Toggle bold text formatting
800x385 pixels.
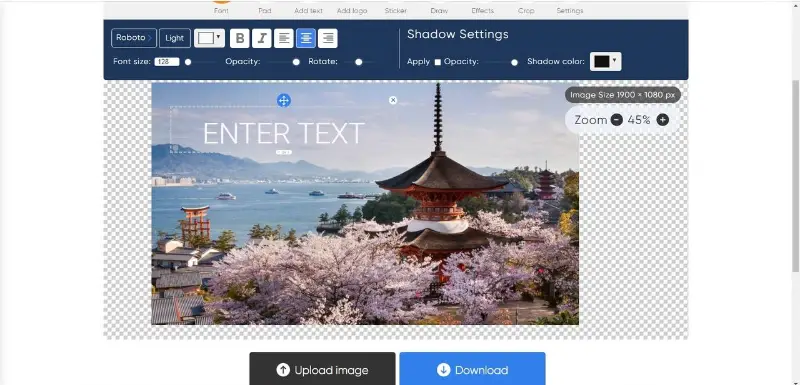tap(240, 38)
